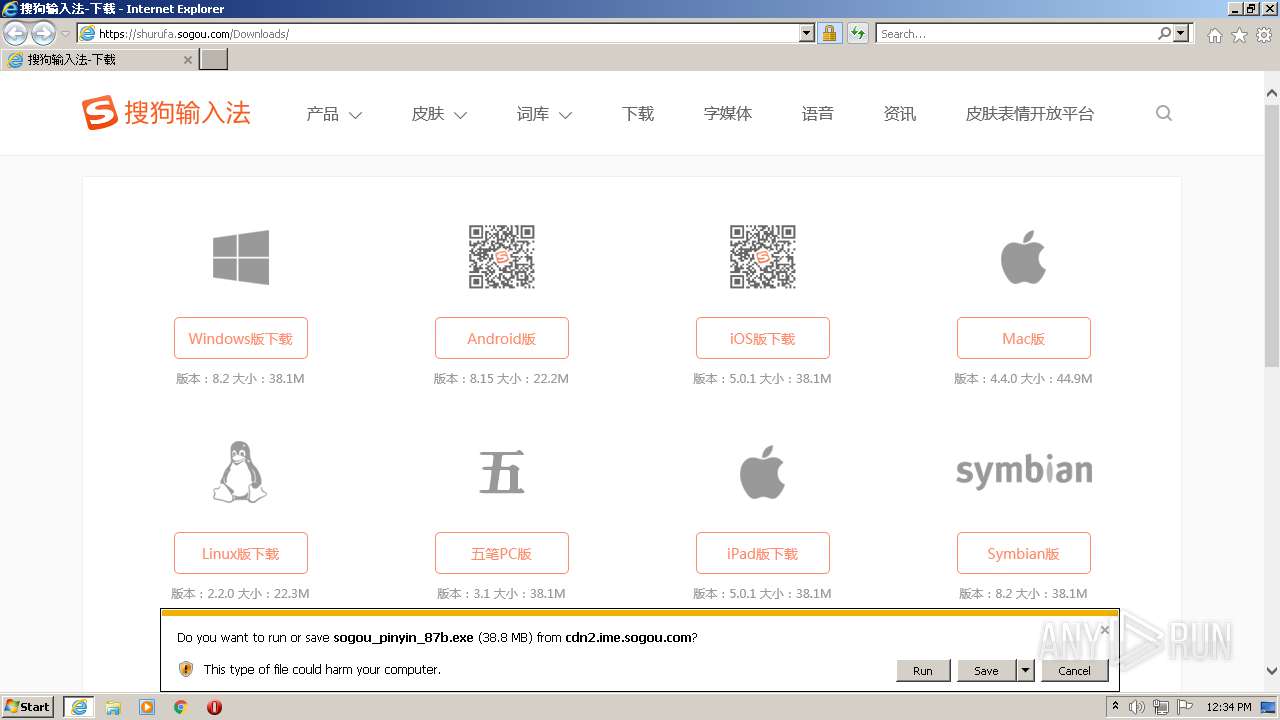The height and width of the screenshot is (720, 1280).
Task: Open the address bar dropdown arrow
Action: (x=807, y=33)
